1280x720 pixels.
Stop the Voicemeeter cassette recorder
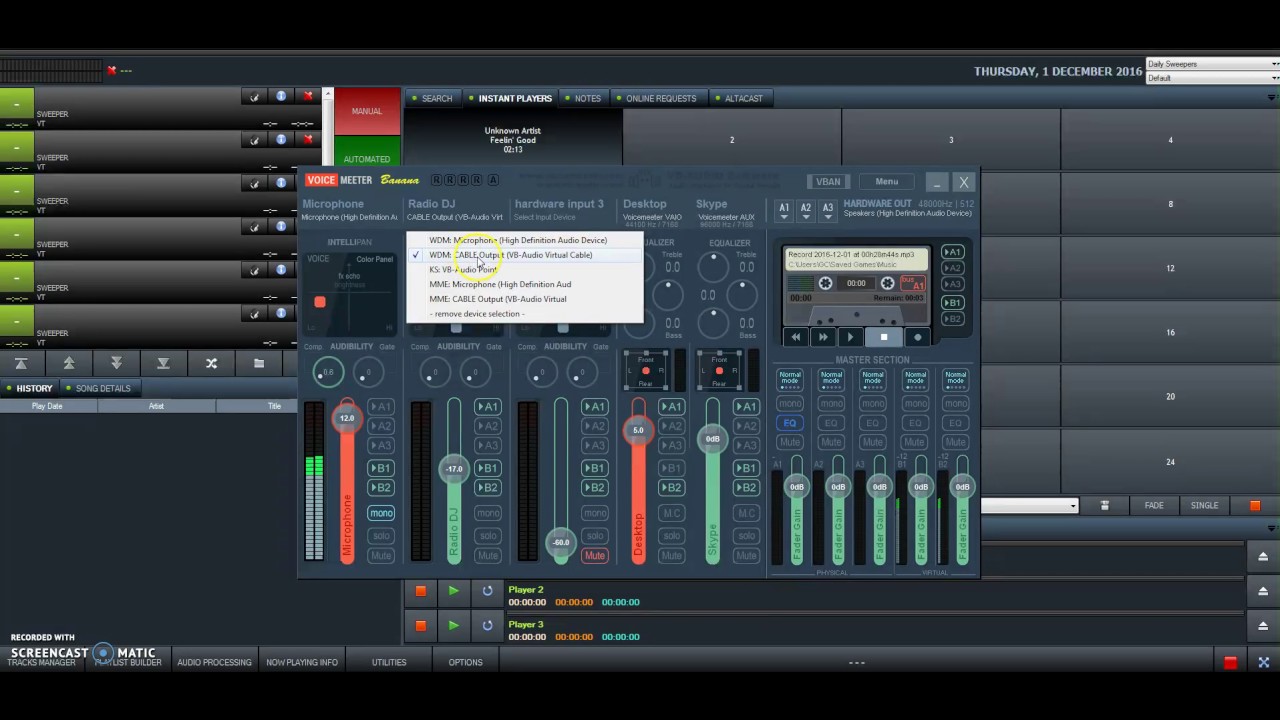click(884, 337)
